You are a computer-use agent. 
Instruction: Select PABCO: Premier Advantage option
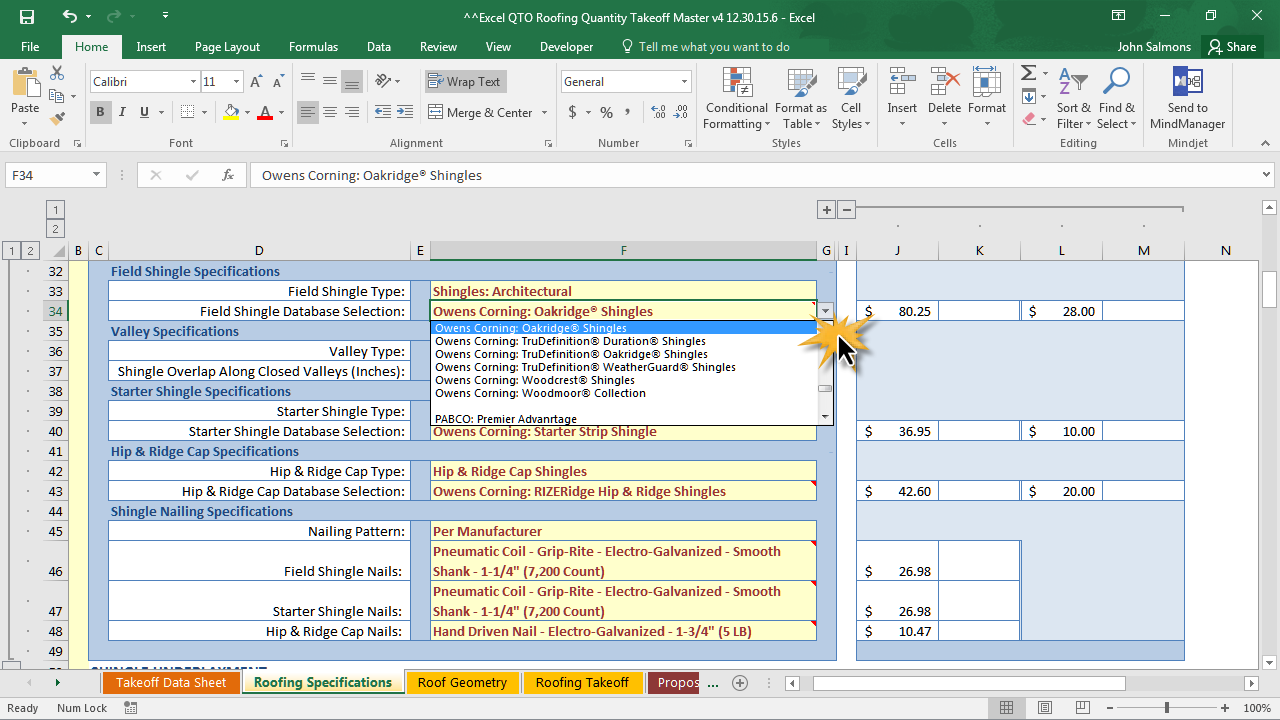(x=506, y=419)
